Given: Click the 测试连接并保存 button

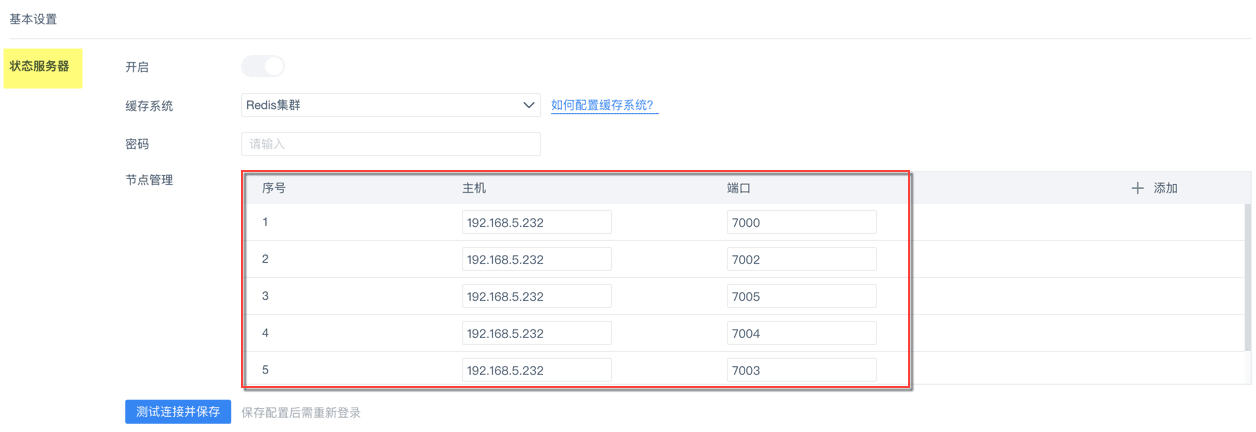Looking at the screenshot, I should [x=178, y=412].
